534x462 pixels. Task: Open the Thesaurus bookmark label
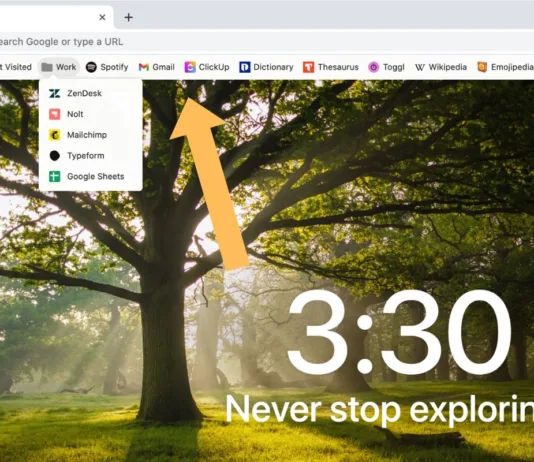[x=338, y=67]
